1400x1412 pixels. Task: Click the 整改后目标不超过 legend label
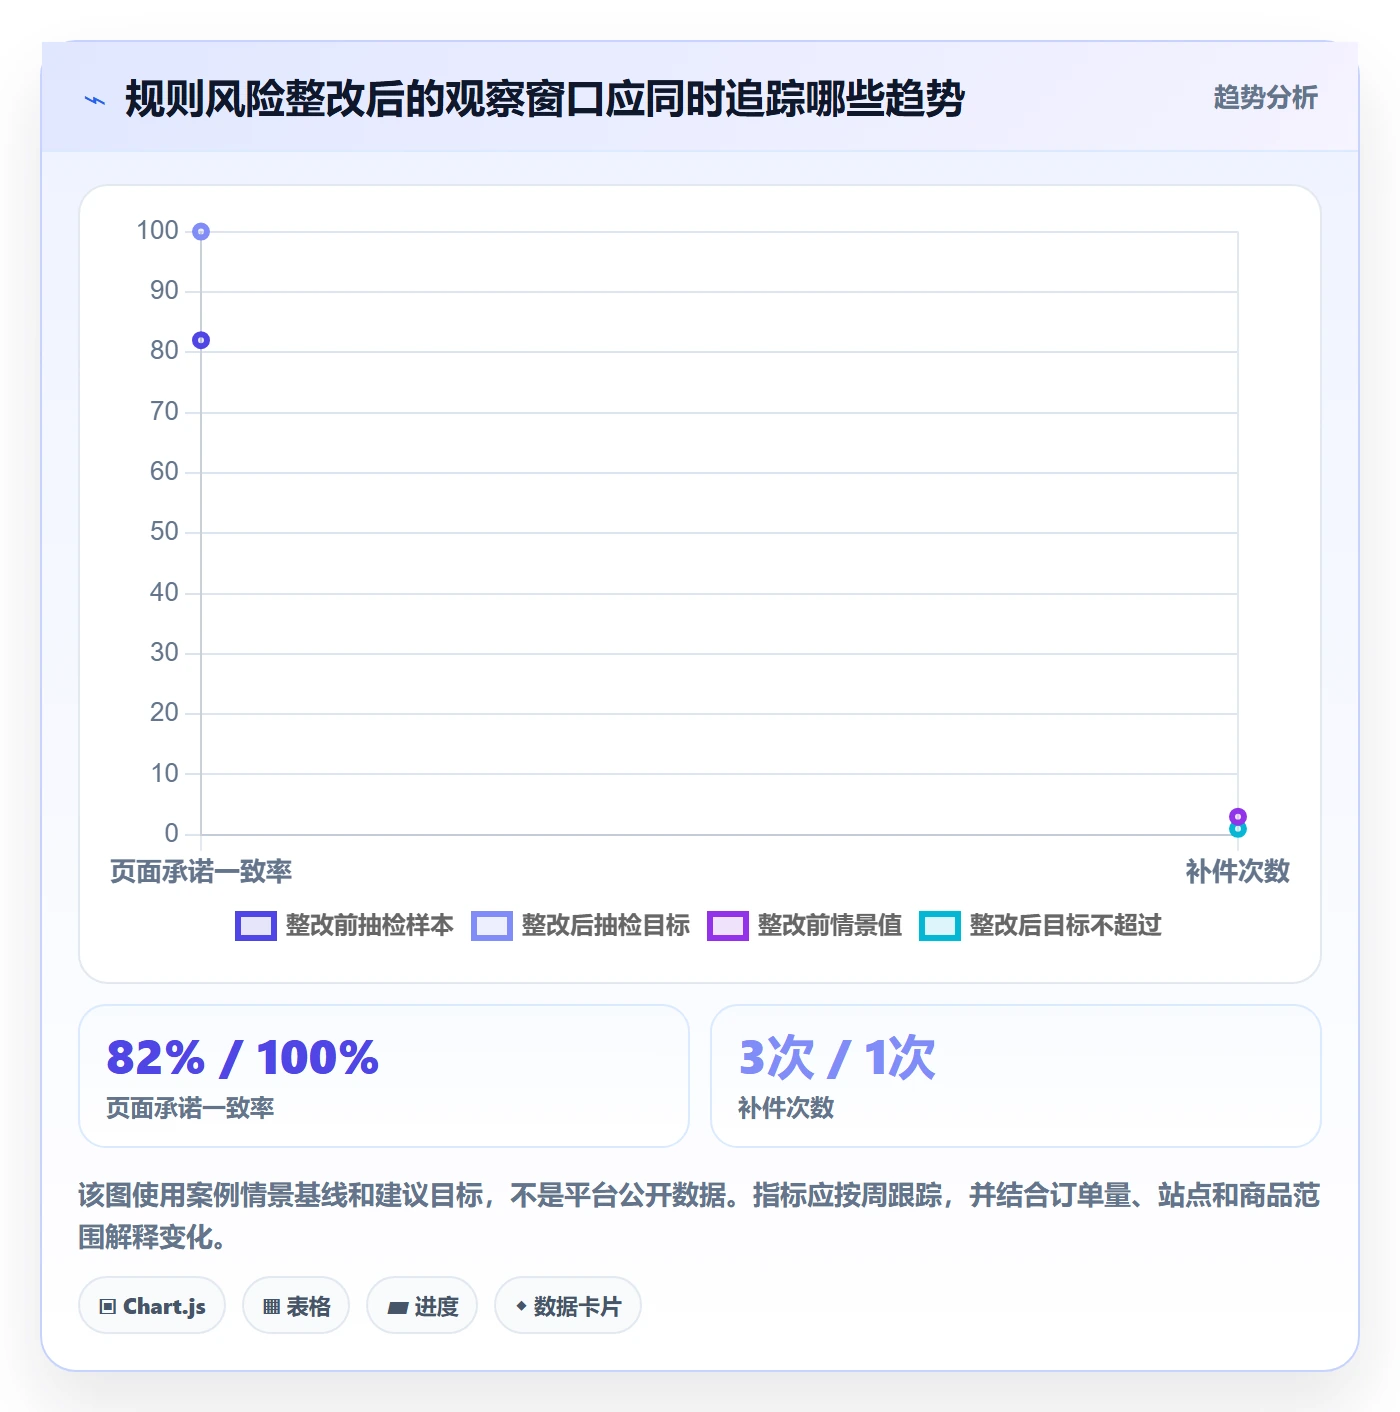click(x=1065, y=926)
